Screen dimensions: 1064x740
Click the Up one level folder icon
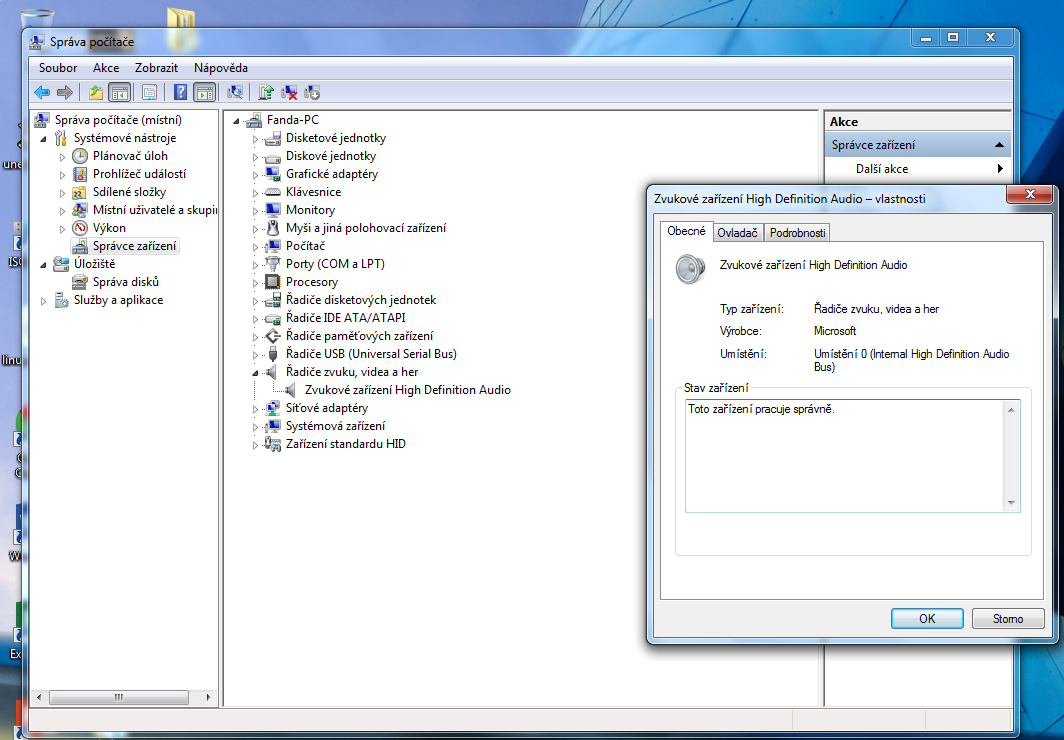(x=96, y=93)
